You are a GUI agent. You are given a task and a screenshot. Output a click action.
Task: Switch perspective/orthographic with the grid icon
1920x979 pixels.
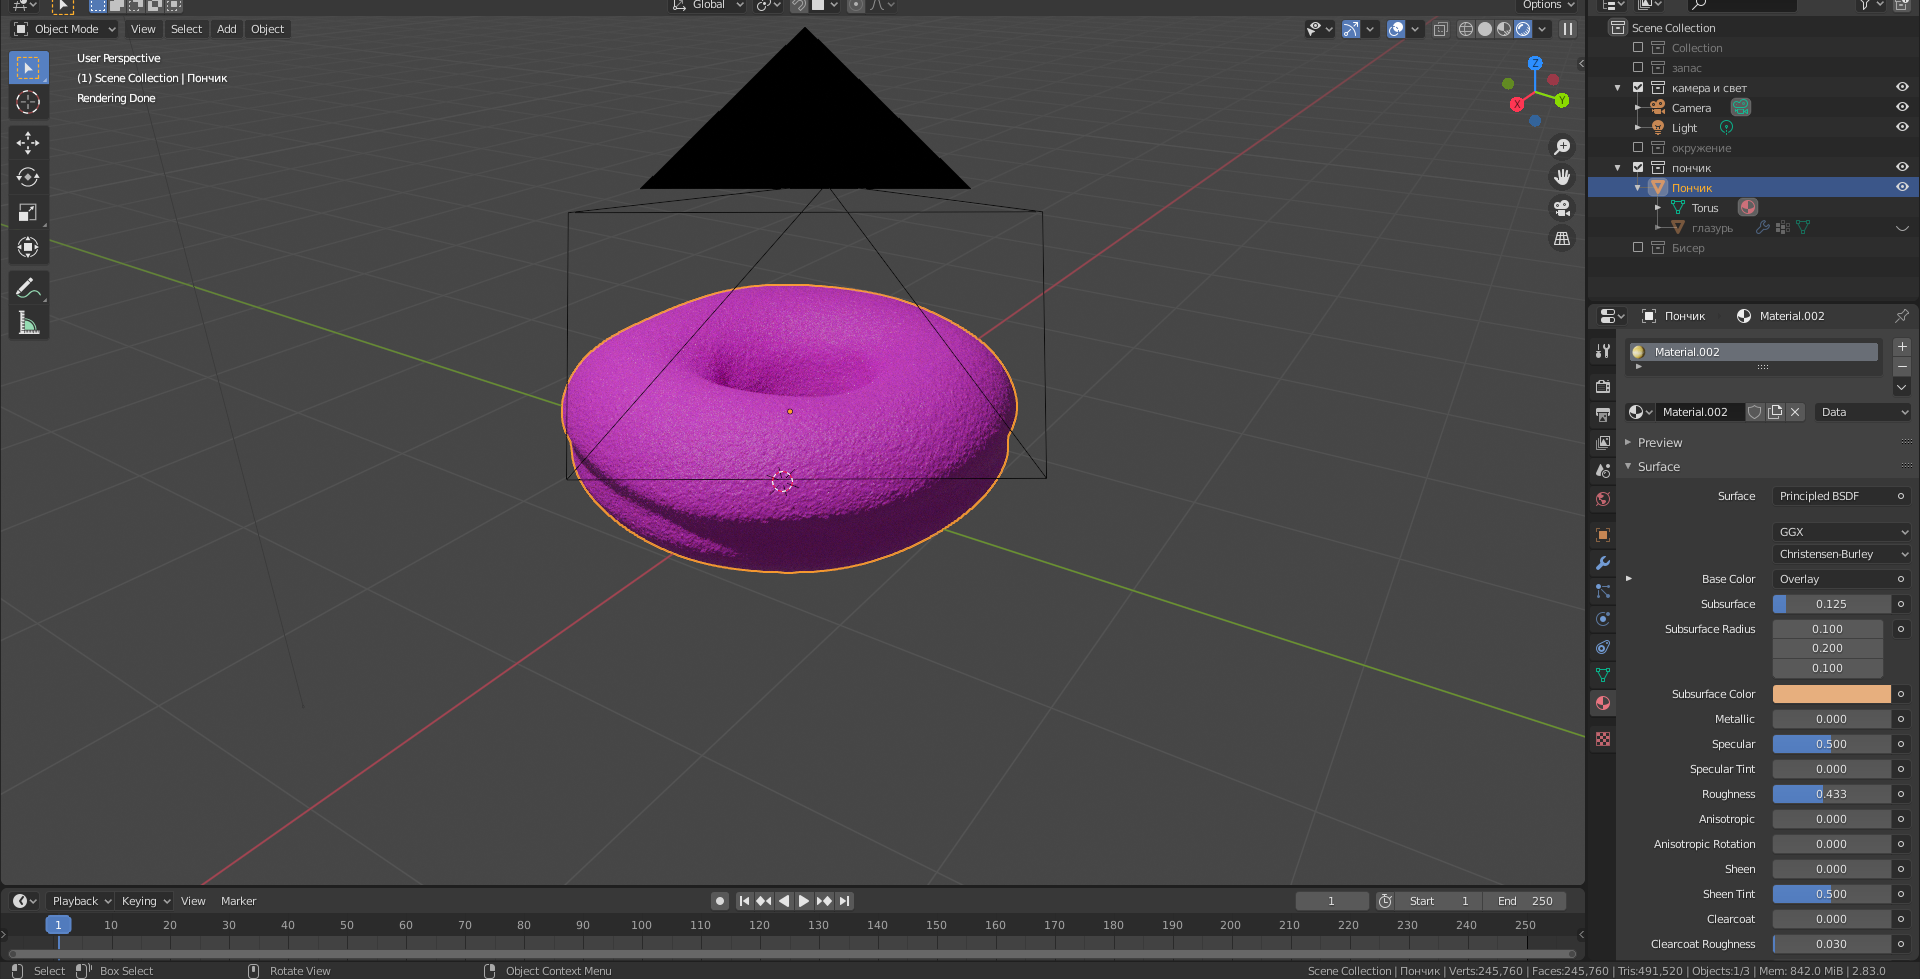pyautogui.click(x=1562, y=238)
